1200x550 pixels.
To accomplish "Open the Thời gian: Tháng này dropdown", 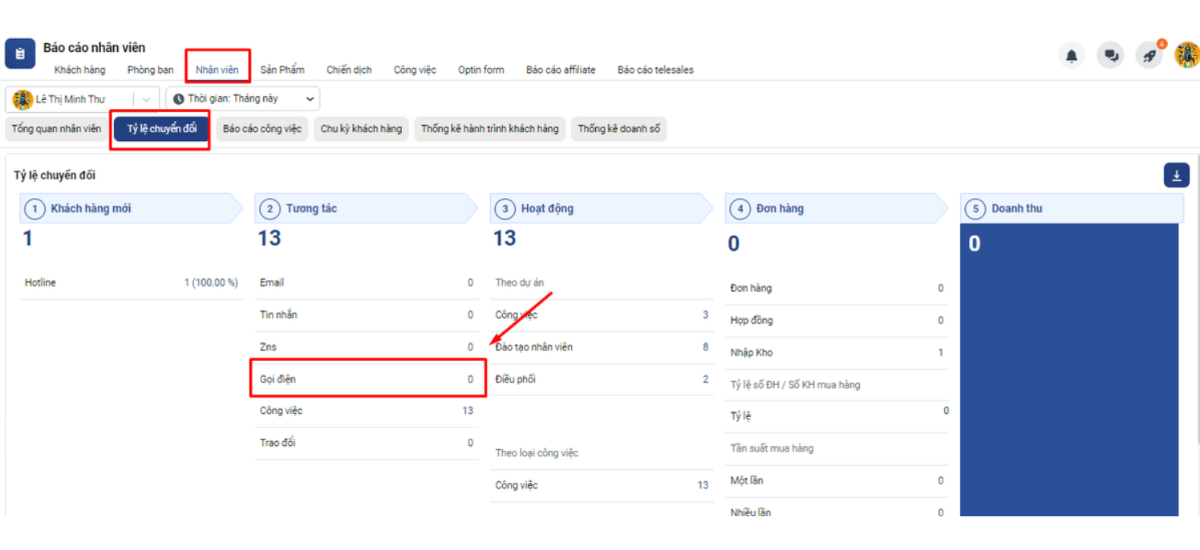I will 242,99.
